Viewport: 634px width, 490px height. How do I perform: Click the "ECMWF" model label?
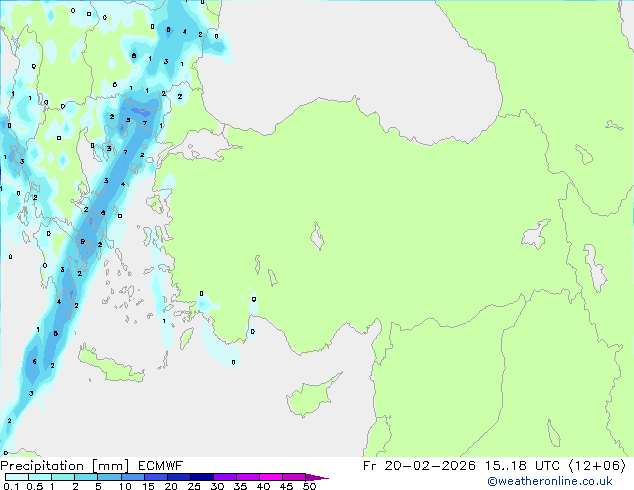161,466
